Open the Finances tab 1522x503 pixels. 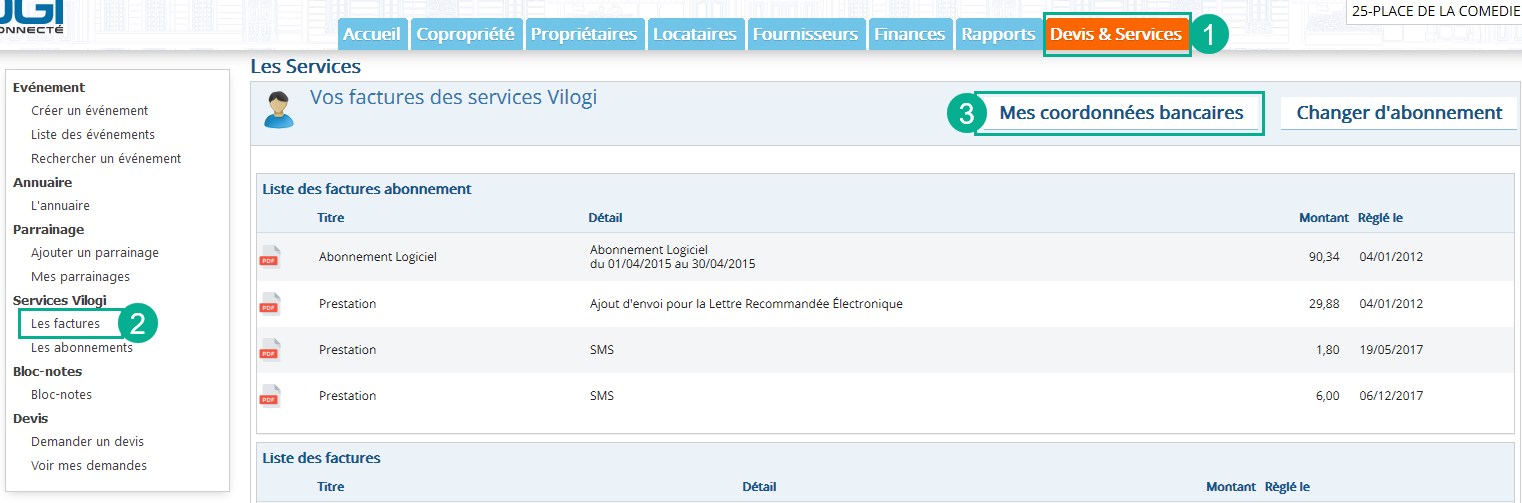909,34
